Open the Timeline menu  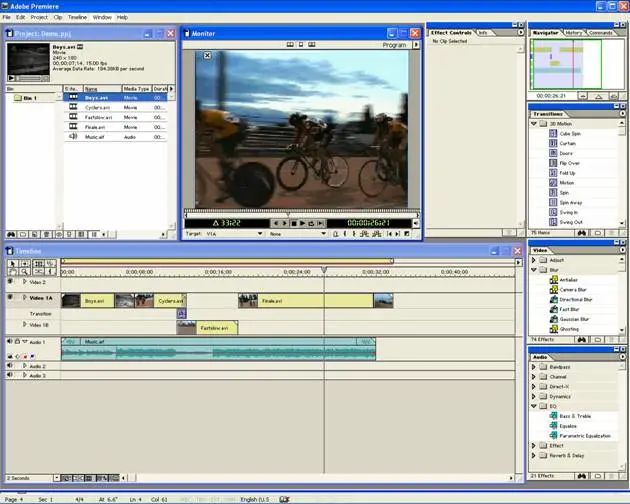pyautogui.click(x=77, y=17)
